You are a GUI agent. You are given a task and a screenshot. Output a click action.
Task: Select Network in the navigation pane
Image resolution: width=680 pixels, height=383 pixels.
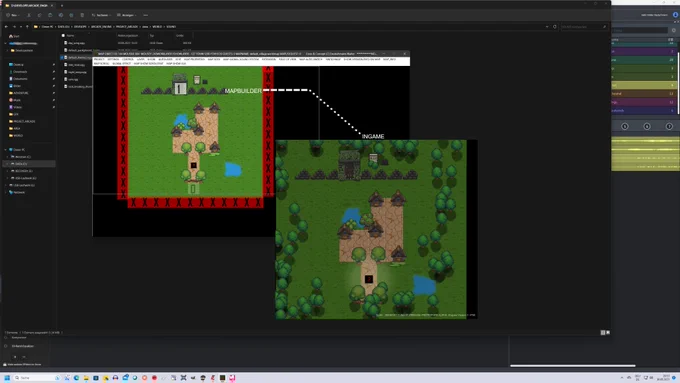(x=19, y=192)
